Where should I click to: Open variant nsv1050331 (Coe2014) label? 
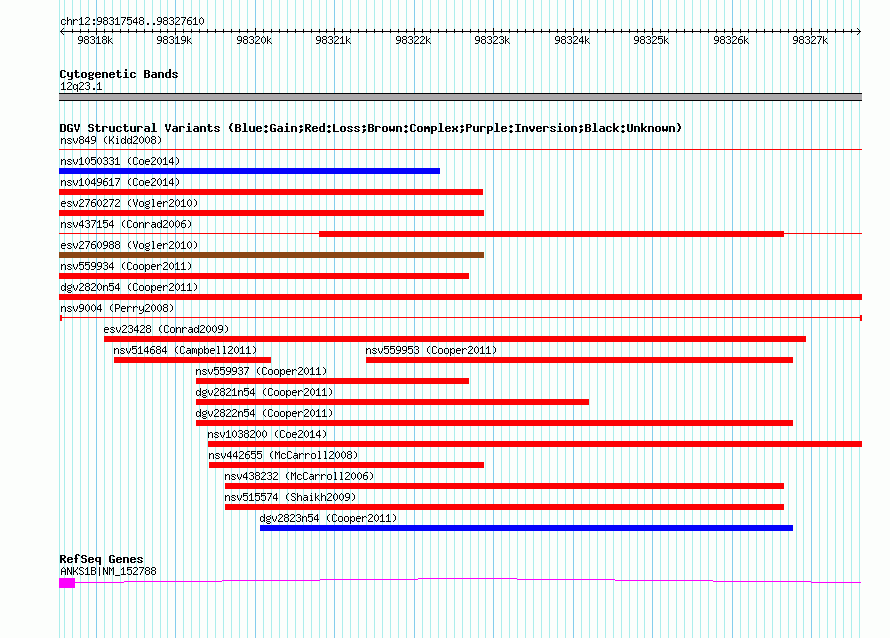(x=120, y=161)
